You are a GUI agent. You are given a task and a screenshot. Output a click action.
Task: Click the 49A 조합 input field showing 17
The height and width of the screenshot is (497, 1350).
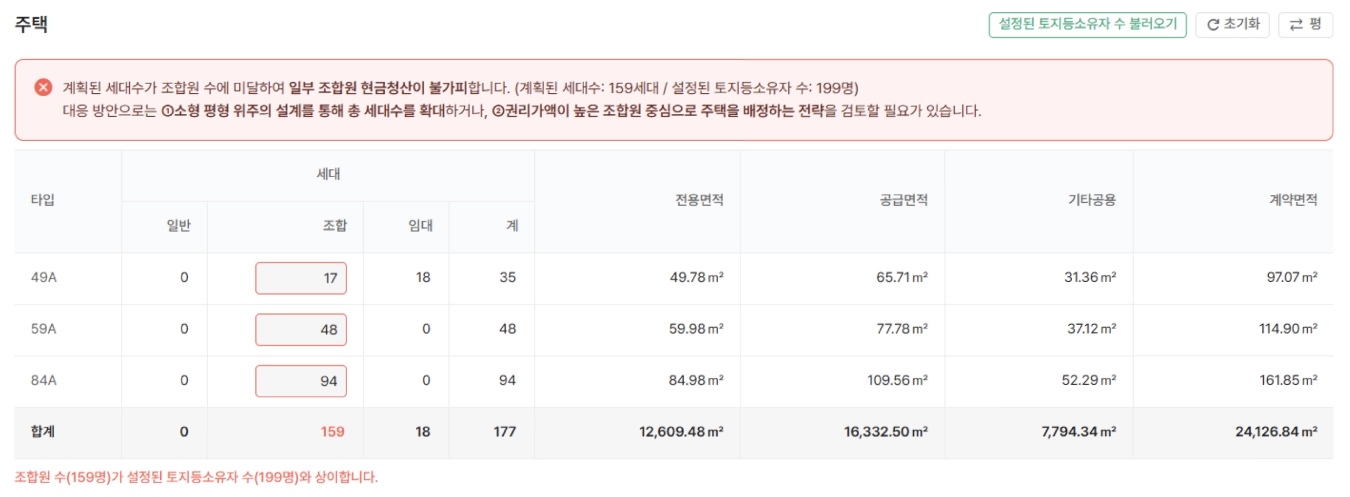(301, 278)
